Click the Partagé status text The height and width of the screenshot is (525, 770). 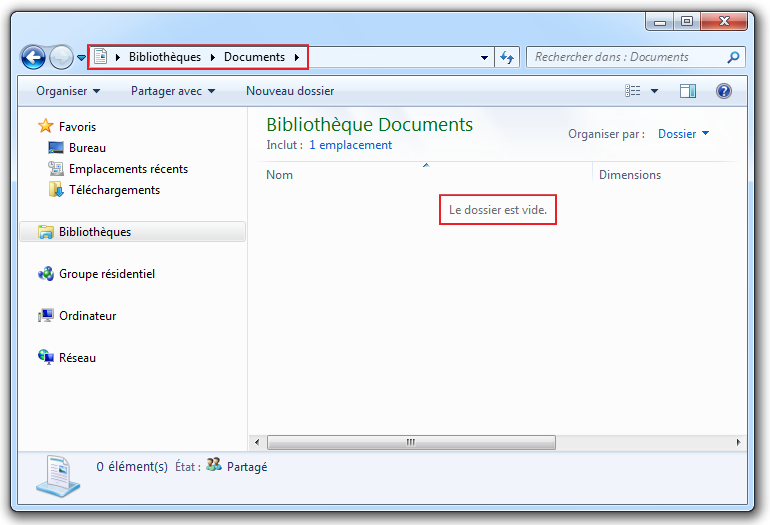(x=247, y=467)
